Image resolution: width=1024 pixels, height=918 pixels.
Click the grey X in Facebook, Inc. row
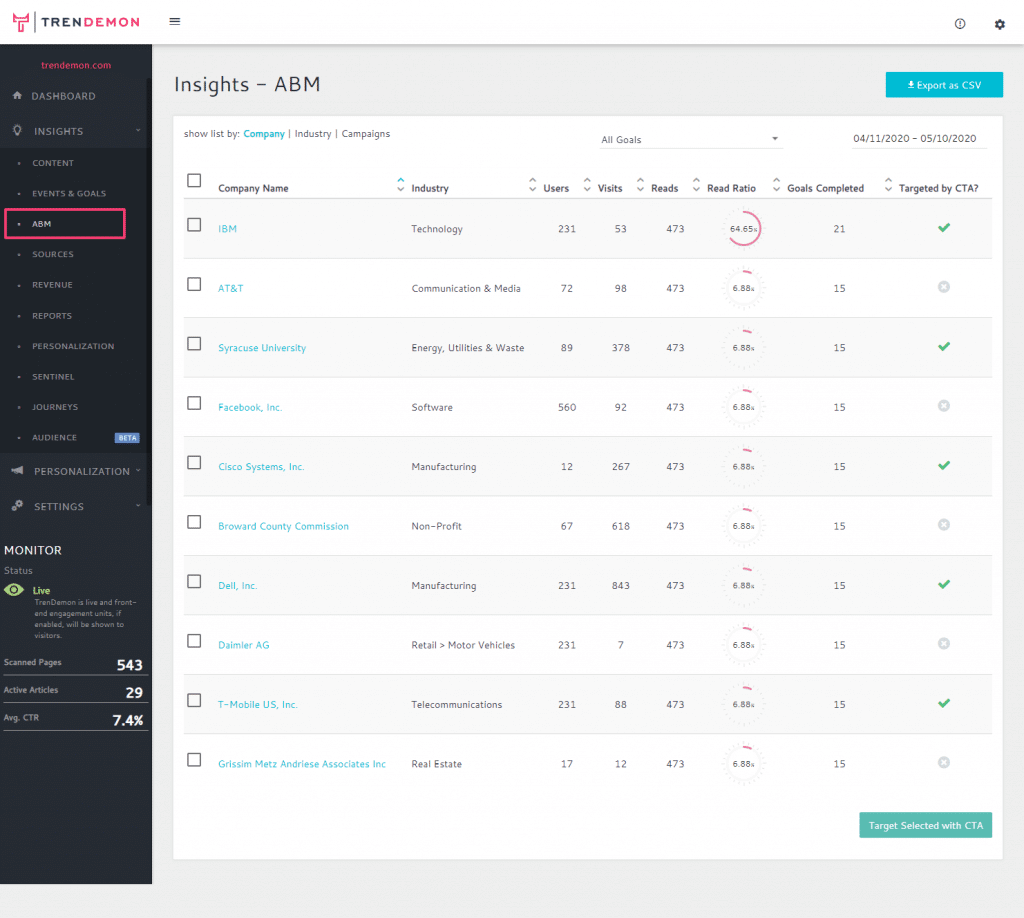944,406
